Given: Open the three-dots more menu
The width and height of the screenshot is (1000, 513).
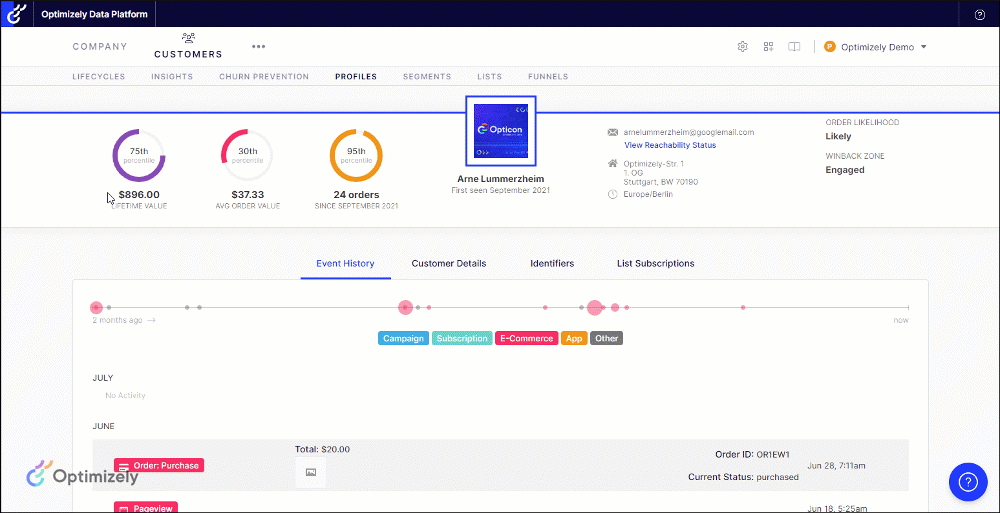Looking at the screenshot, I should pos(258,47).
